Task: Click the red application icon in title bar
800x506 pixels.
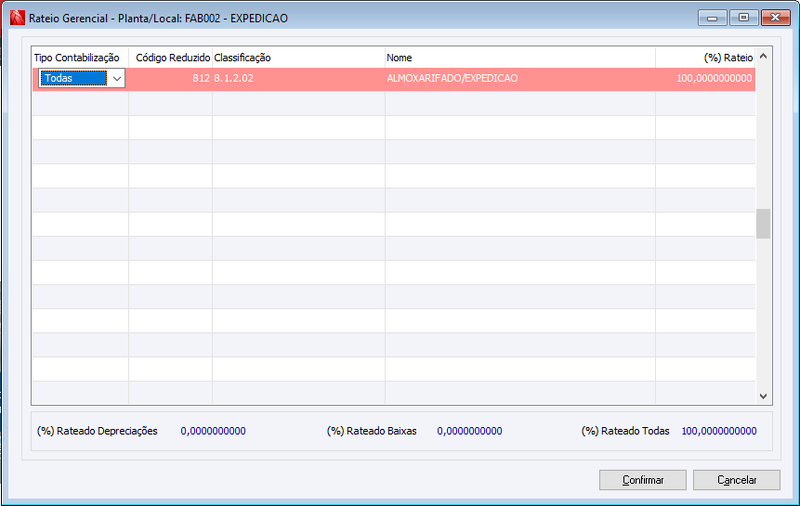Action: [x=17, y=18]
